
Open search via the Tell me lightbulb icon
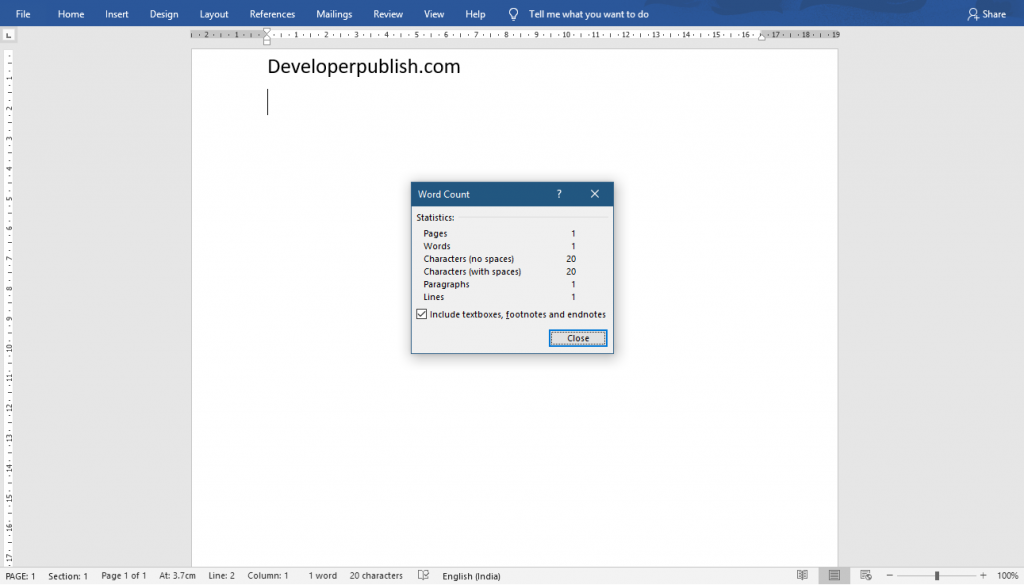click(x=512, y=13)
